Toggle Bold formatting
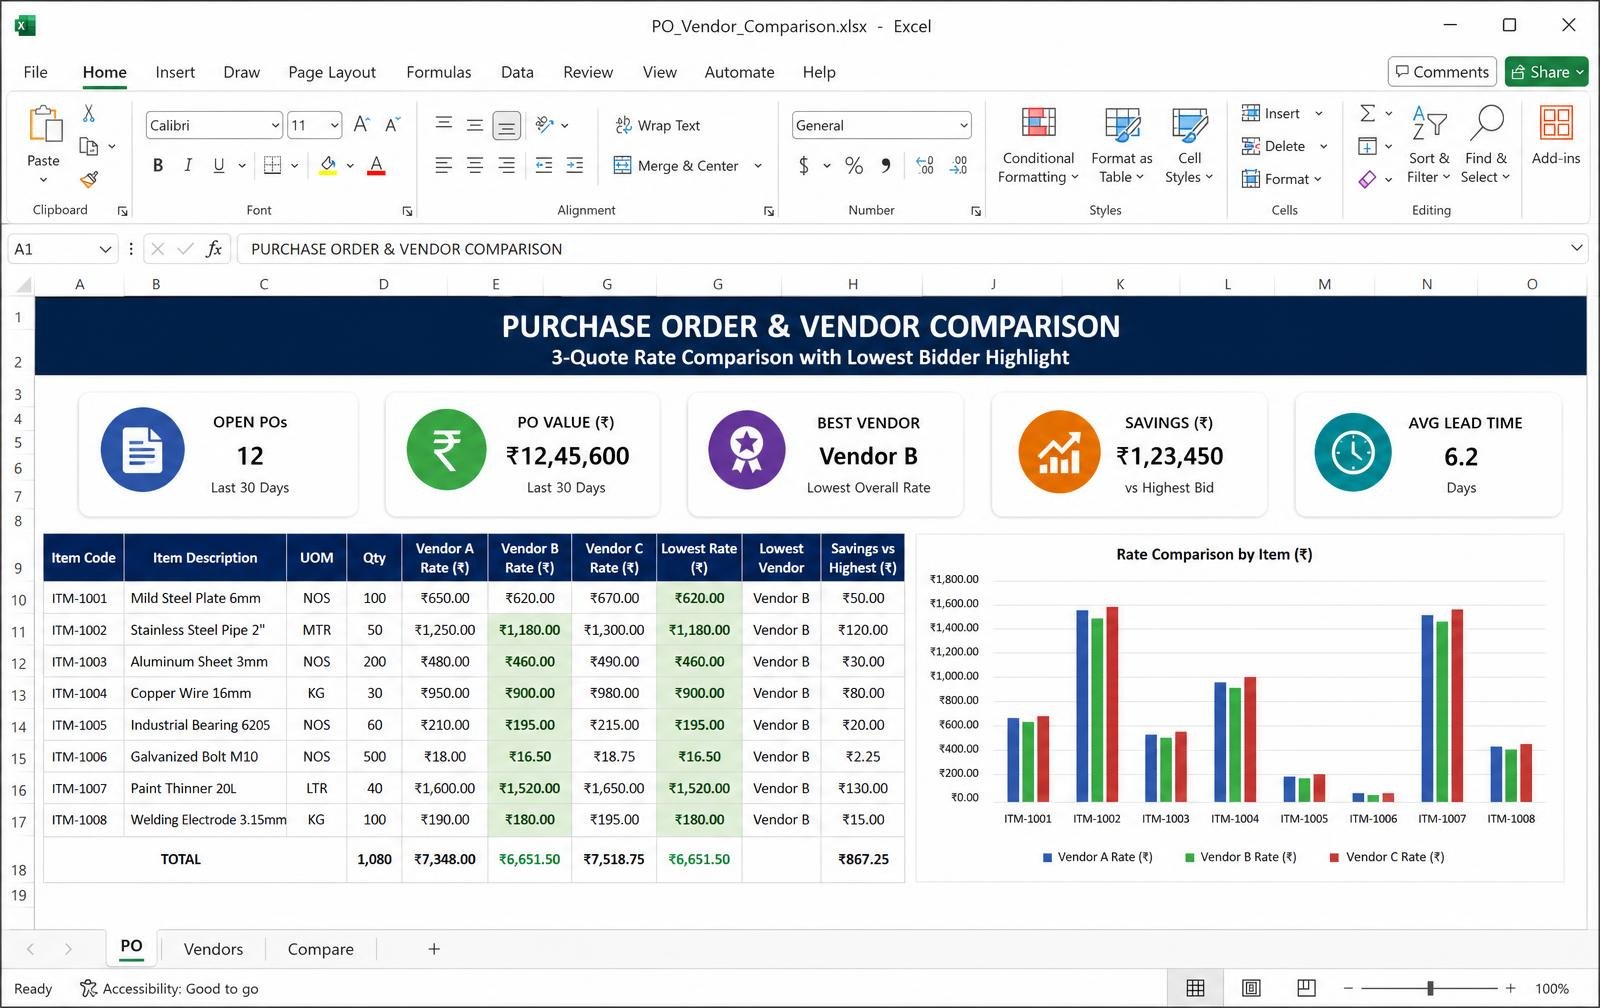This screenshot has width=1600, height=1008. [x=158, y=165]
